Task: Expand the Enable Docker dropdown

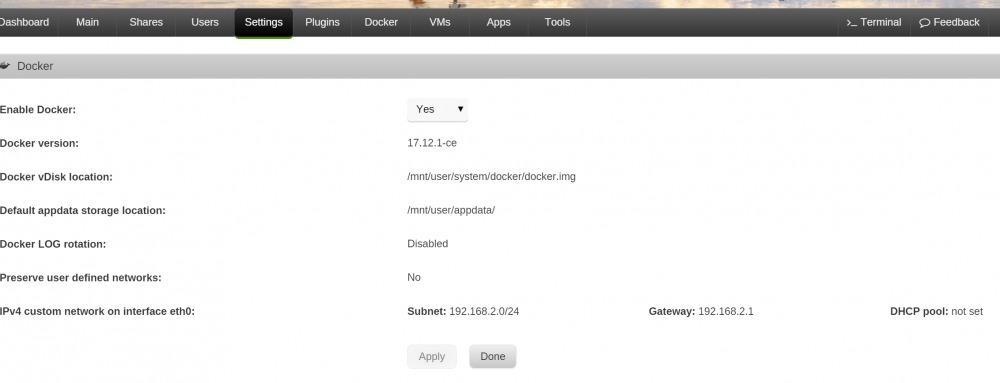Action: click(x=438, y=110)
